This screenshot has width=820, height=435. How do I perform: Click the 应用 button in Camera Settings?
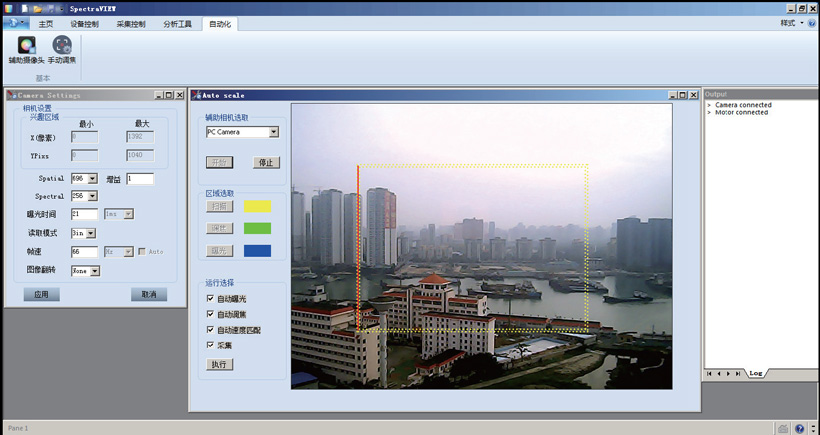41,295
